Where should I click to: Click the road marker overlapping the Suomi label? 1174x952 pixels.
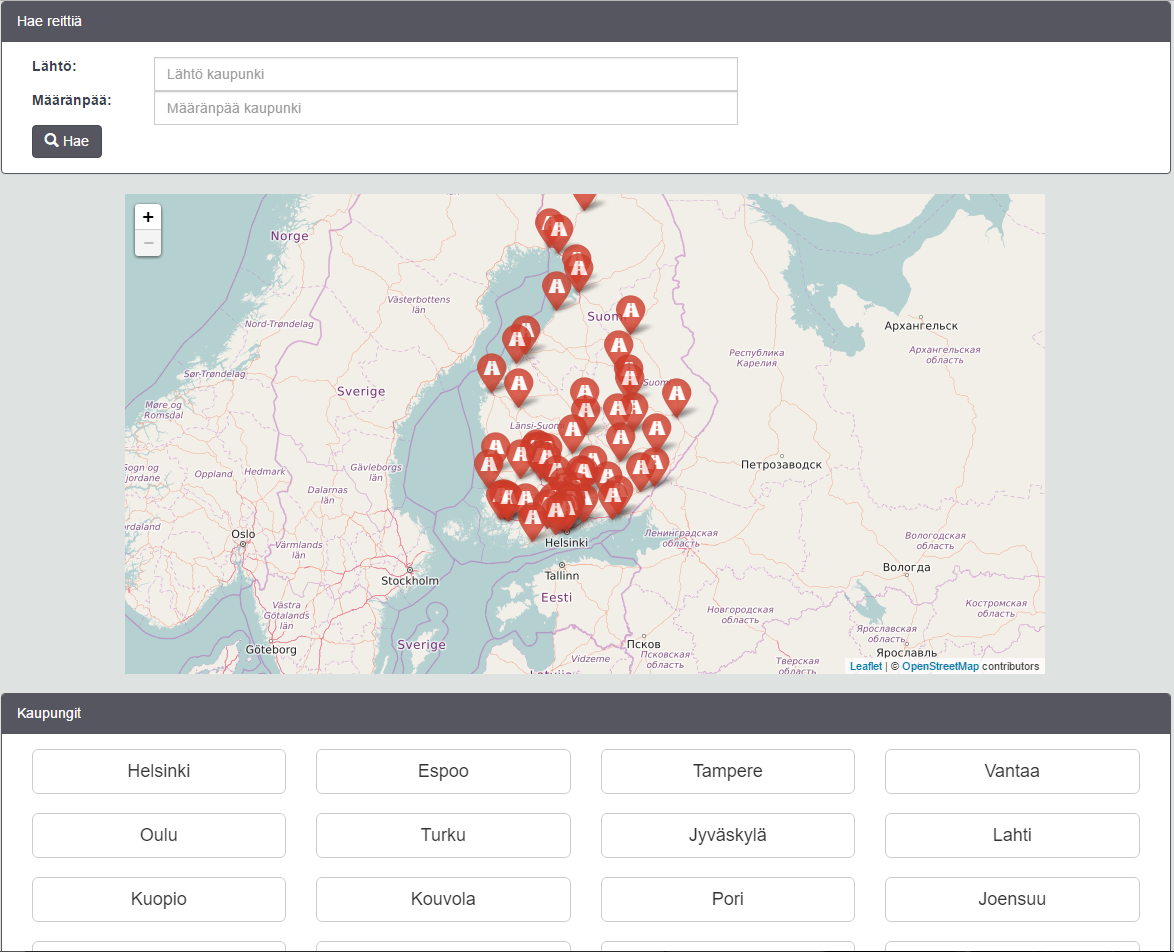point(630,313)
